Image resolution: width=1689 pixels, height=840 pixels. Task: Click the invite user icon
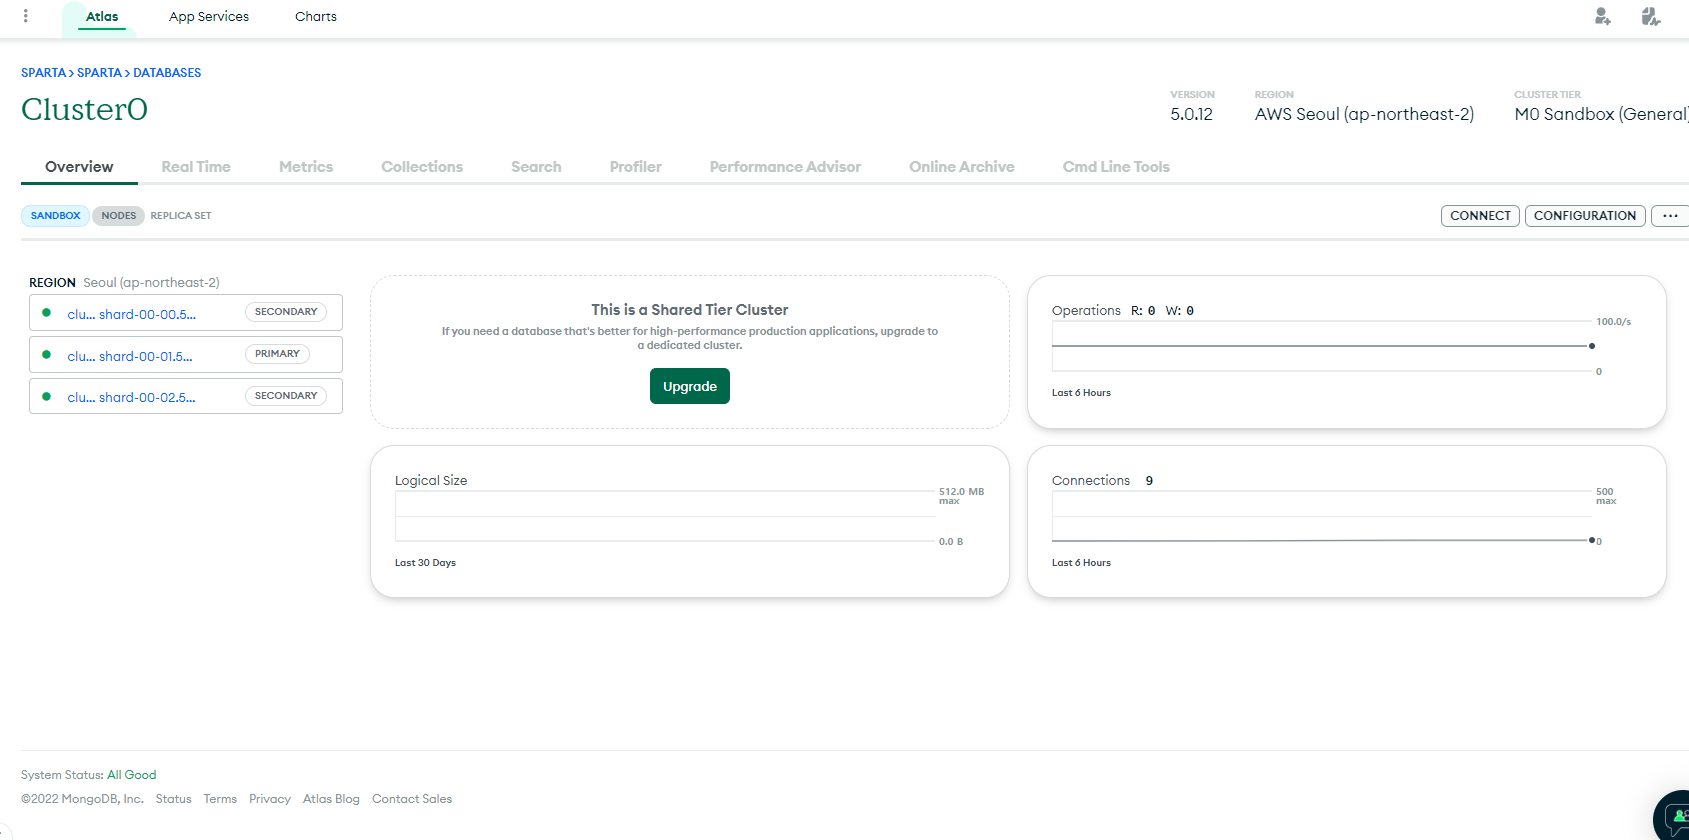pos(1602,17)
